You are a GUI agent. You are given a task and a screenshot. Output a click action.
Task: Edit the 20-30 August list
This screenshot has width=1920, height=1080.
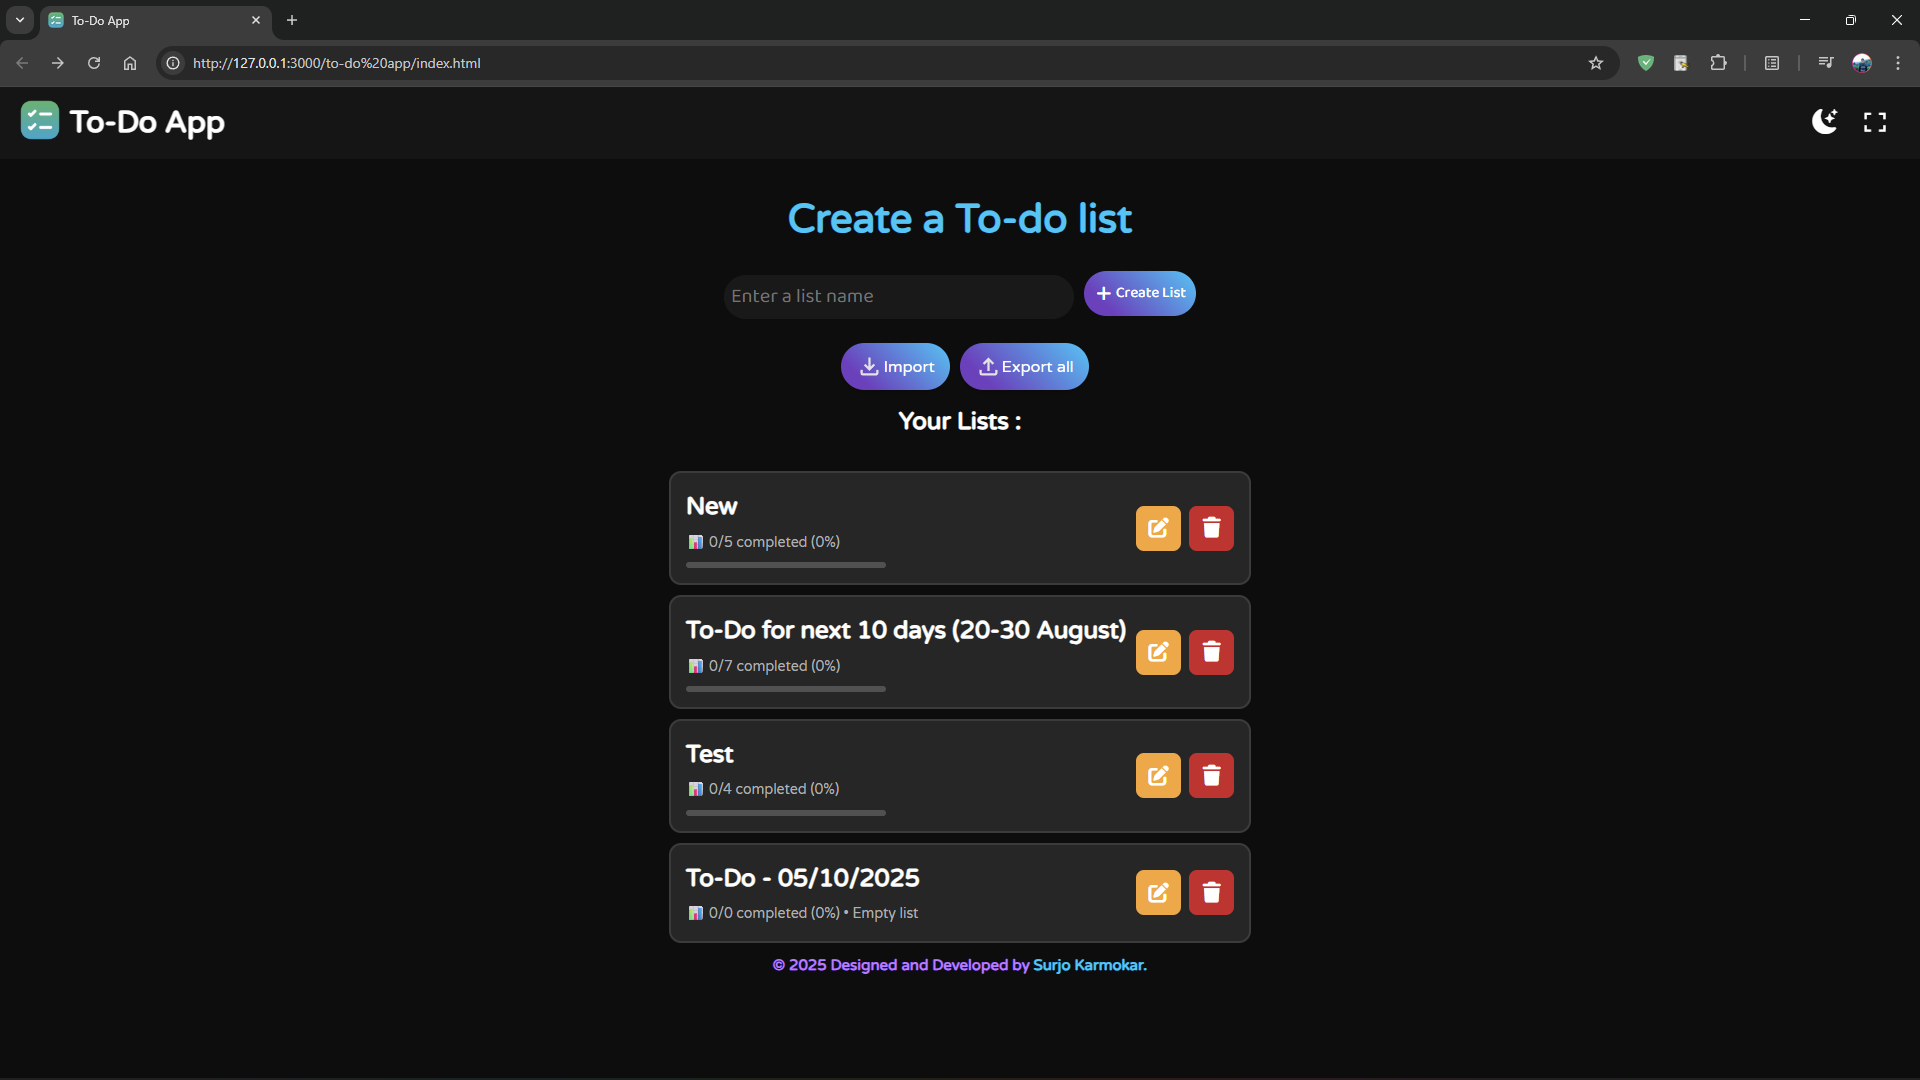[x=1158, y=652]
